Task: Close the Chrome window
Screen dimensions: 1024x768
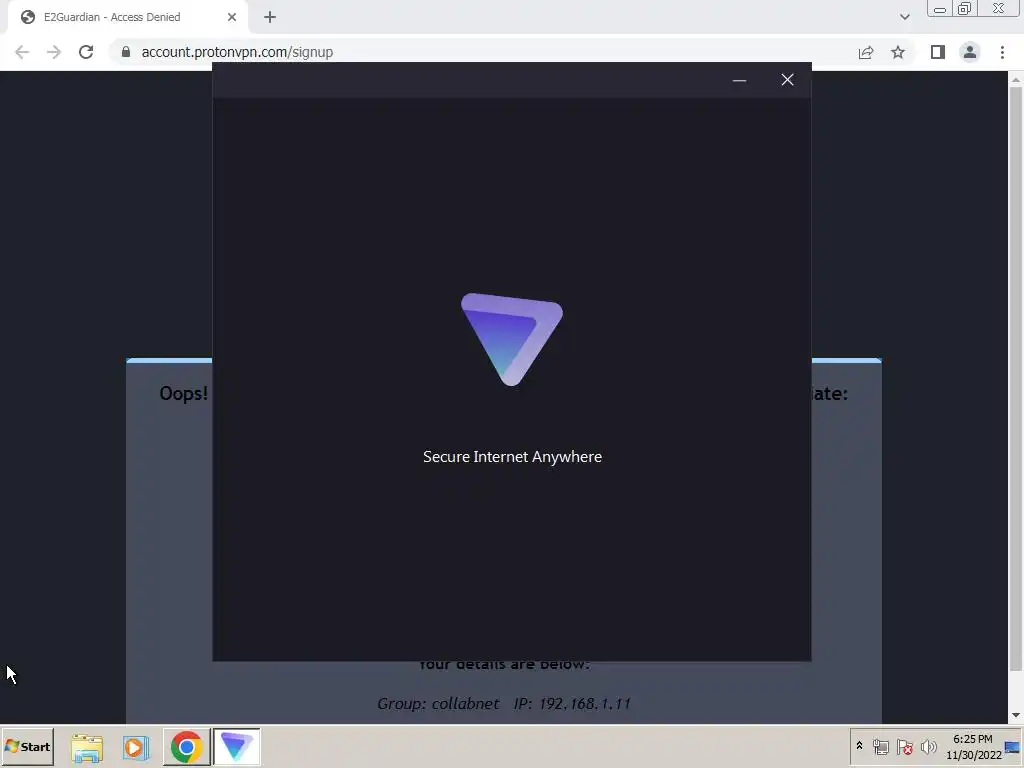Action: point(999,8)
